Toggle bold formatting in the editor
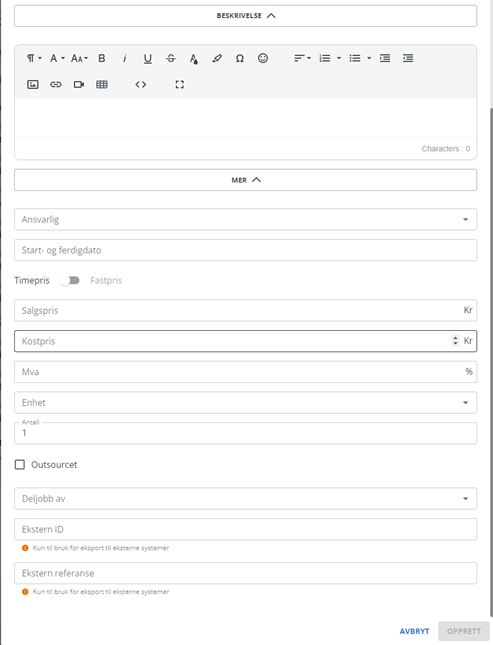 pyautogui.click(x=102, y=58)
